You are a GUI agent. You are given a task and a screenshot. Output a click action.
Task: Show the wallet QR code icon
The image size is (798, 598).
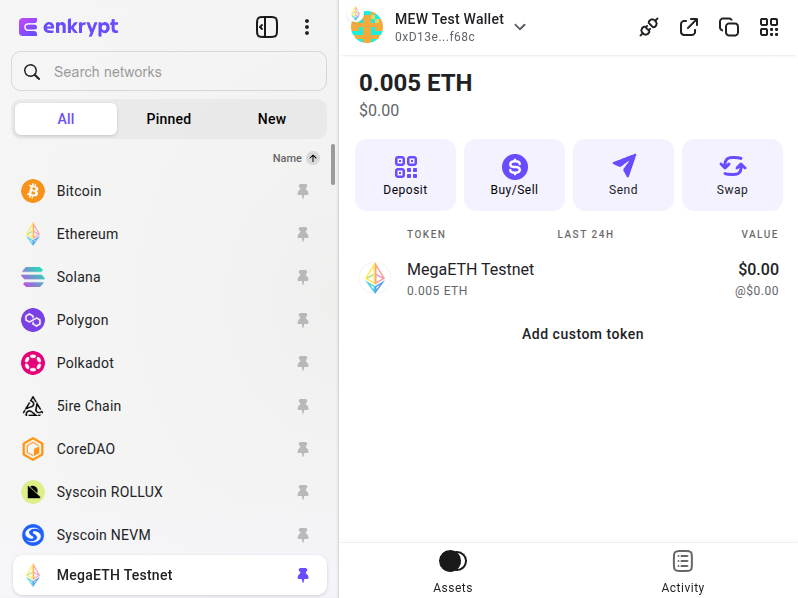769,27
